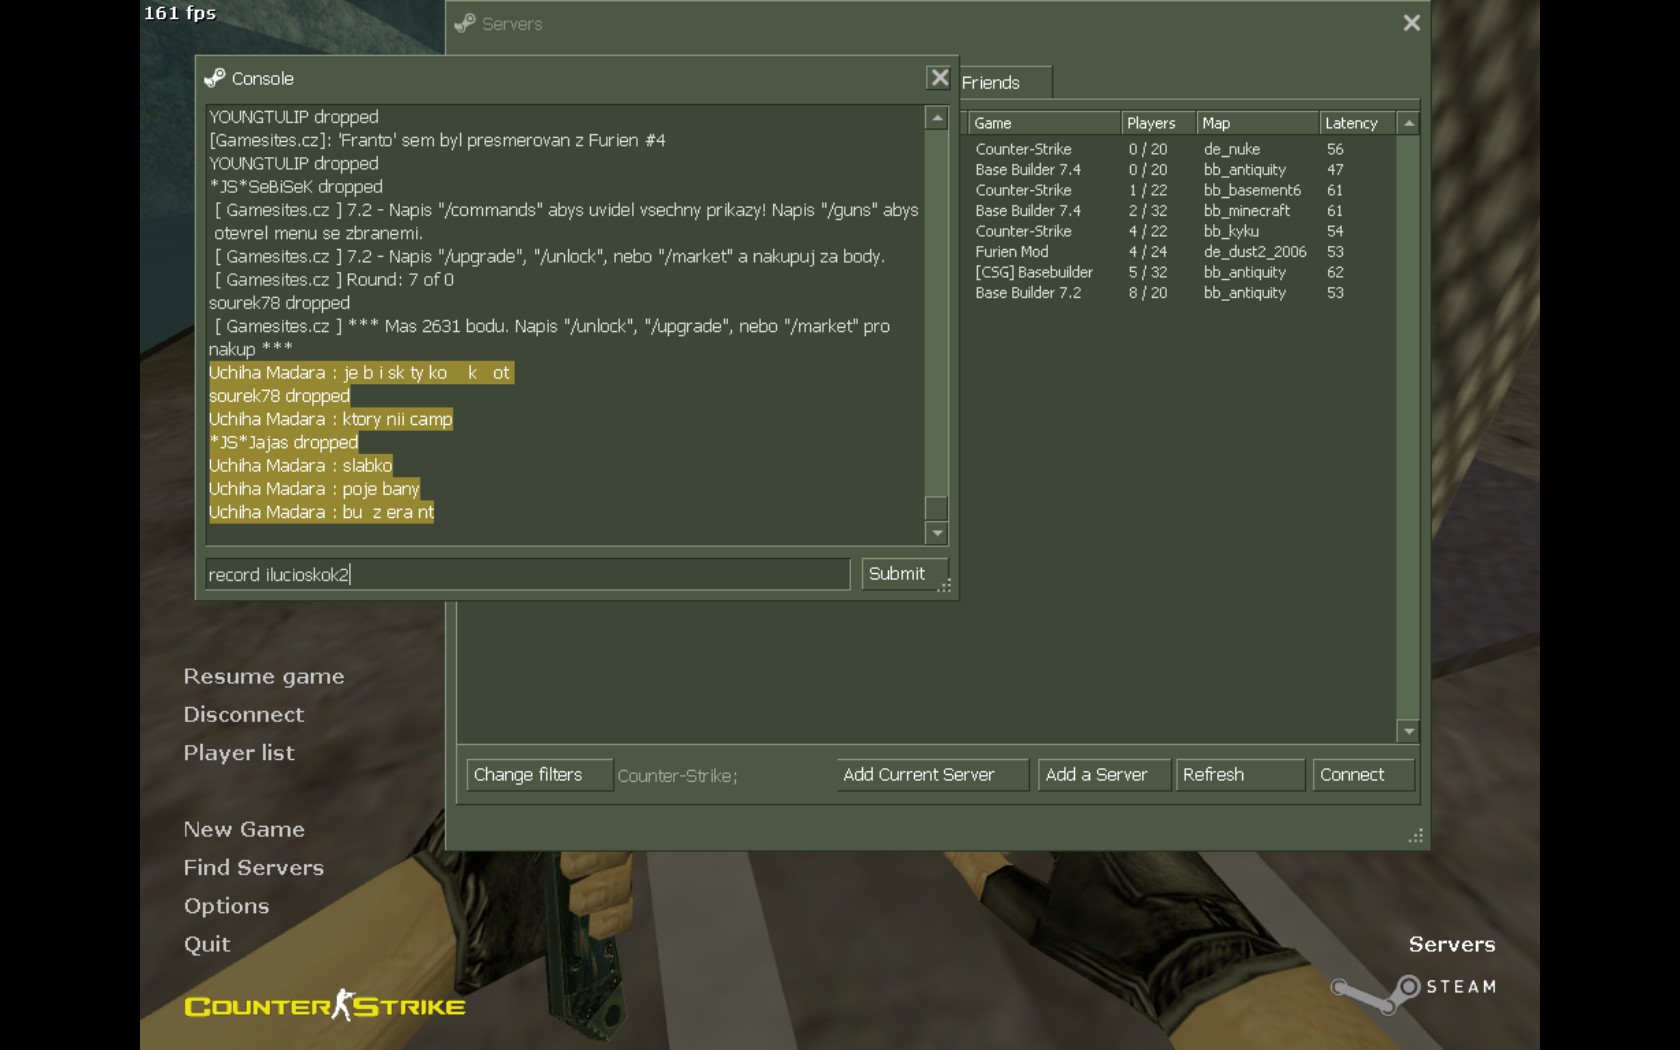Open the Player list
The width and height of the screenshot is (1680, 1050).
click(x=239, y=753)
